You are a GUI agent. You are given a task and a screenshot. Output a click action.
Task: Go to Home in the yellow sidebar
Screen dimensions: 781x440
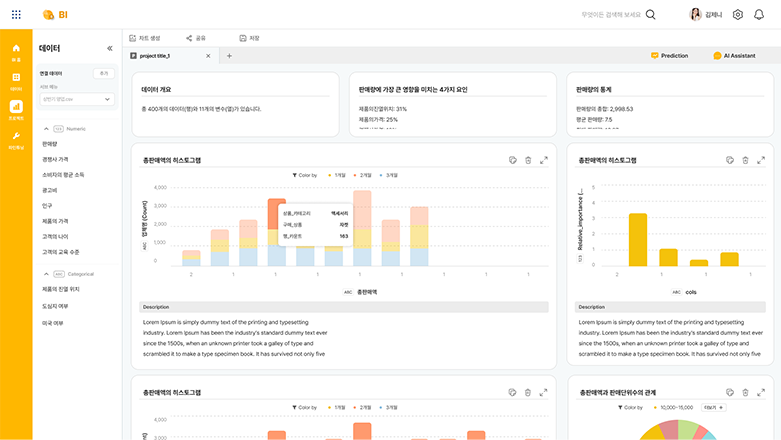(16, 52)
